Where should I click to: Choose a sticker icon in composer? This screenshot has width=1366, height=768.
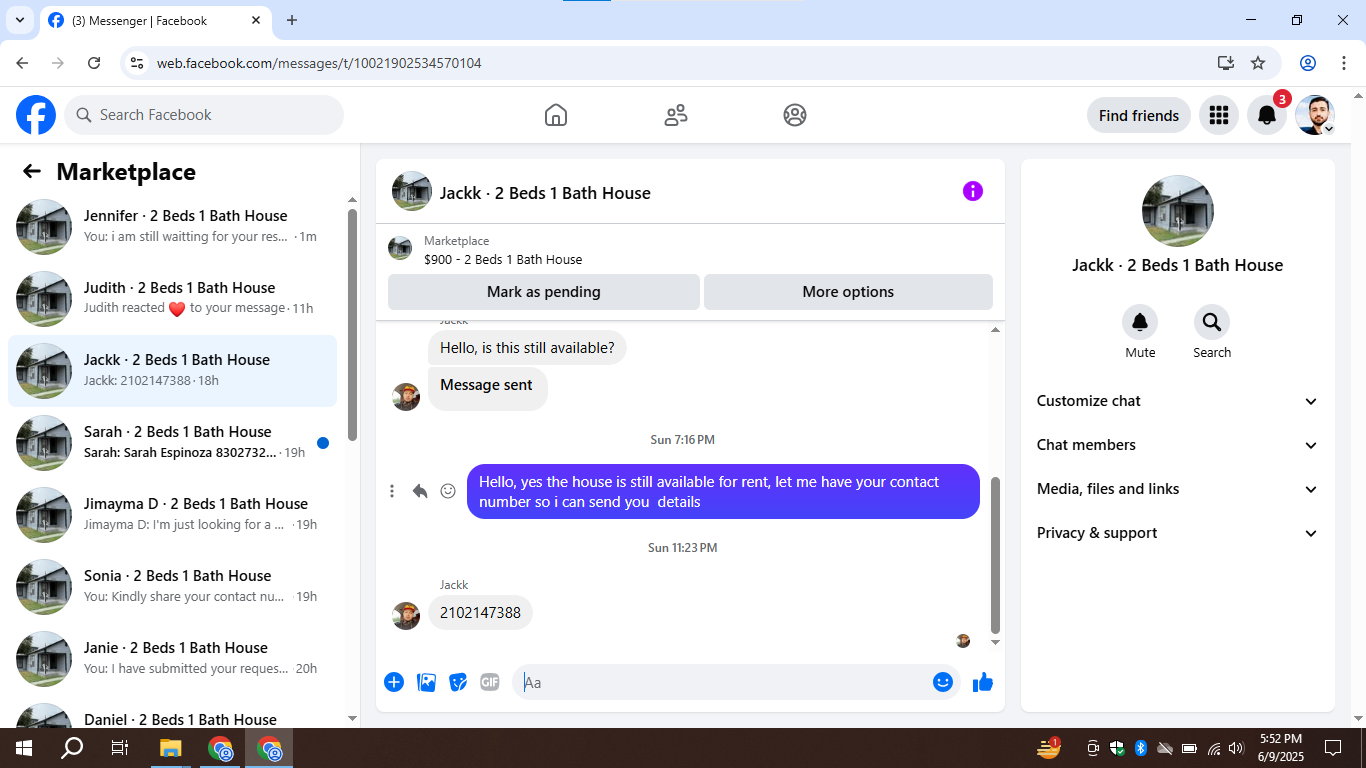[x=458, y=682]
